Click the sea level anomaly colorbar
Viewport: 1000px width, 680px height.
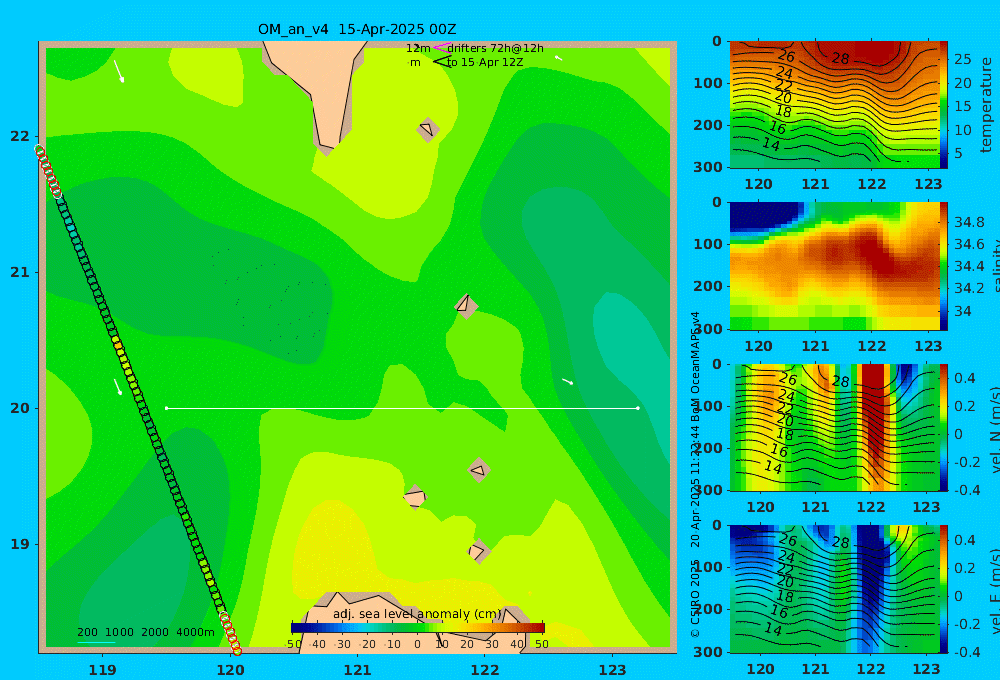click(x=418, y=628)
